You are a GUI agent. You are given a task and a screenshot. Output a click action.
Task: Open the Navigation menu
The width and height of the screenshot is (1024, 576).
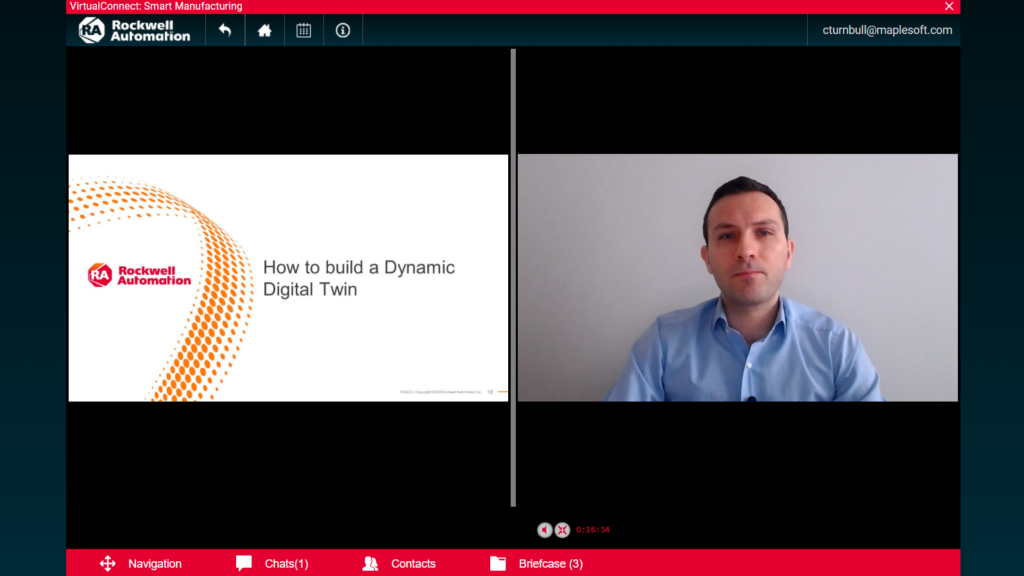(x=140, y=564)
